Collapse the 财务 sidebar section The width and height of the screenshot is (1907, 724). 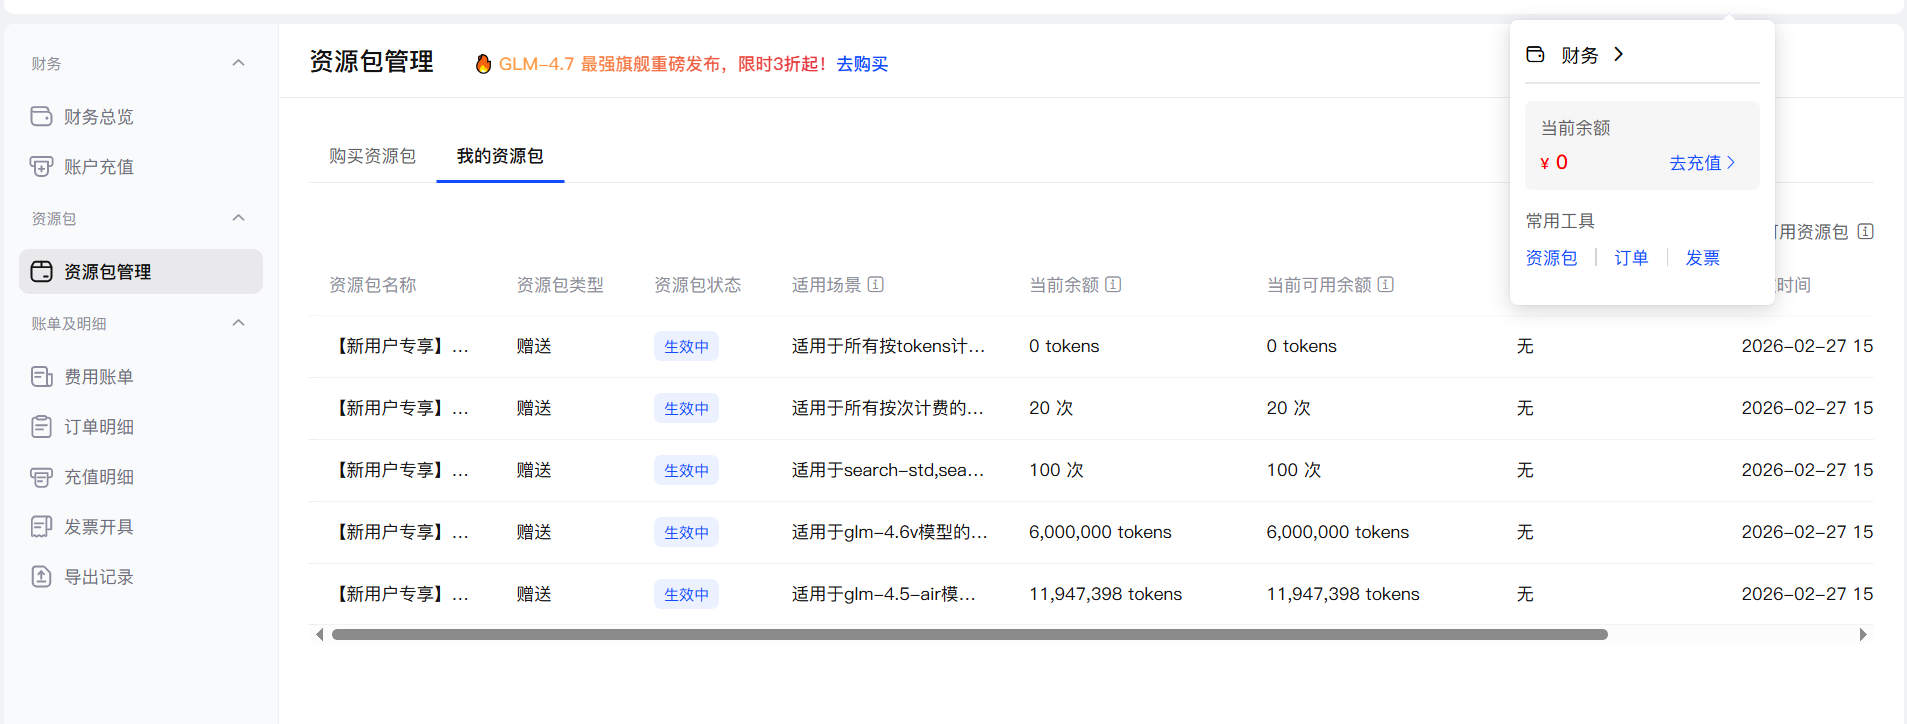(x=238, y=63)
